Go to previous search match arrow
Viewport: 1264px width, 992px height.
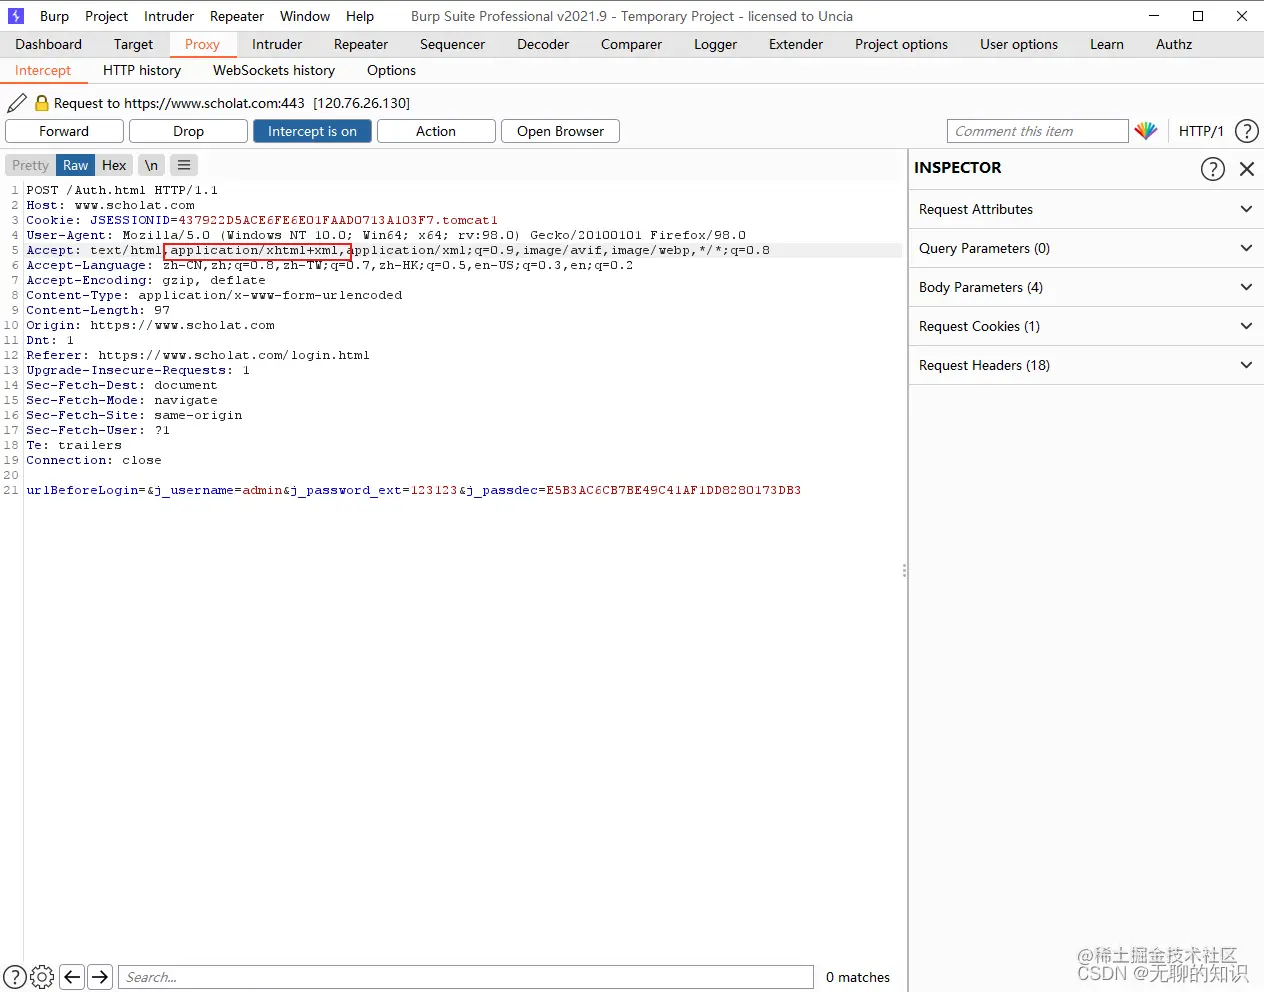pos(72,977)
